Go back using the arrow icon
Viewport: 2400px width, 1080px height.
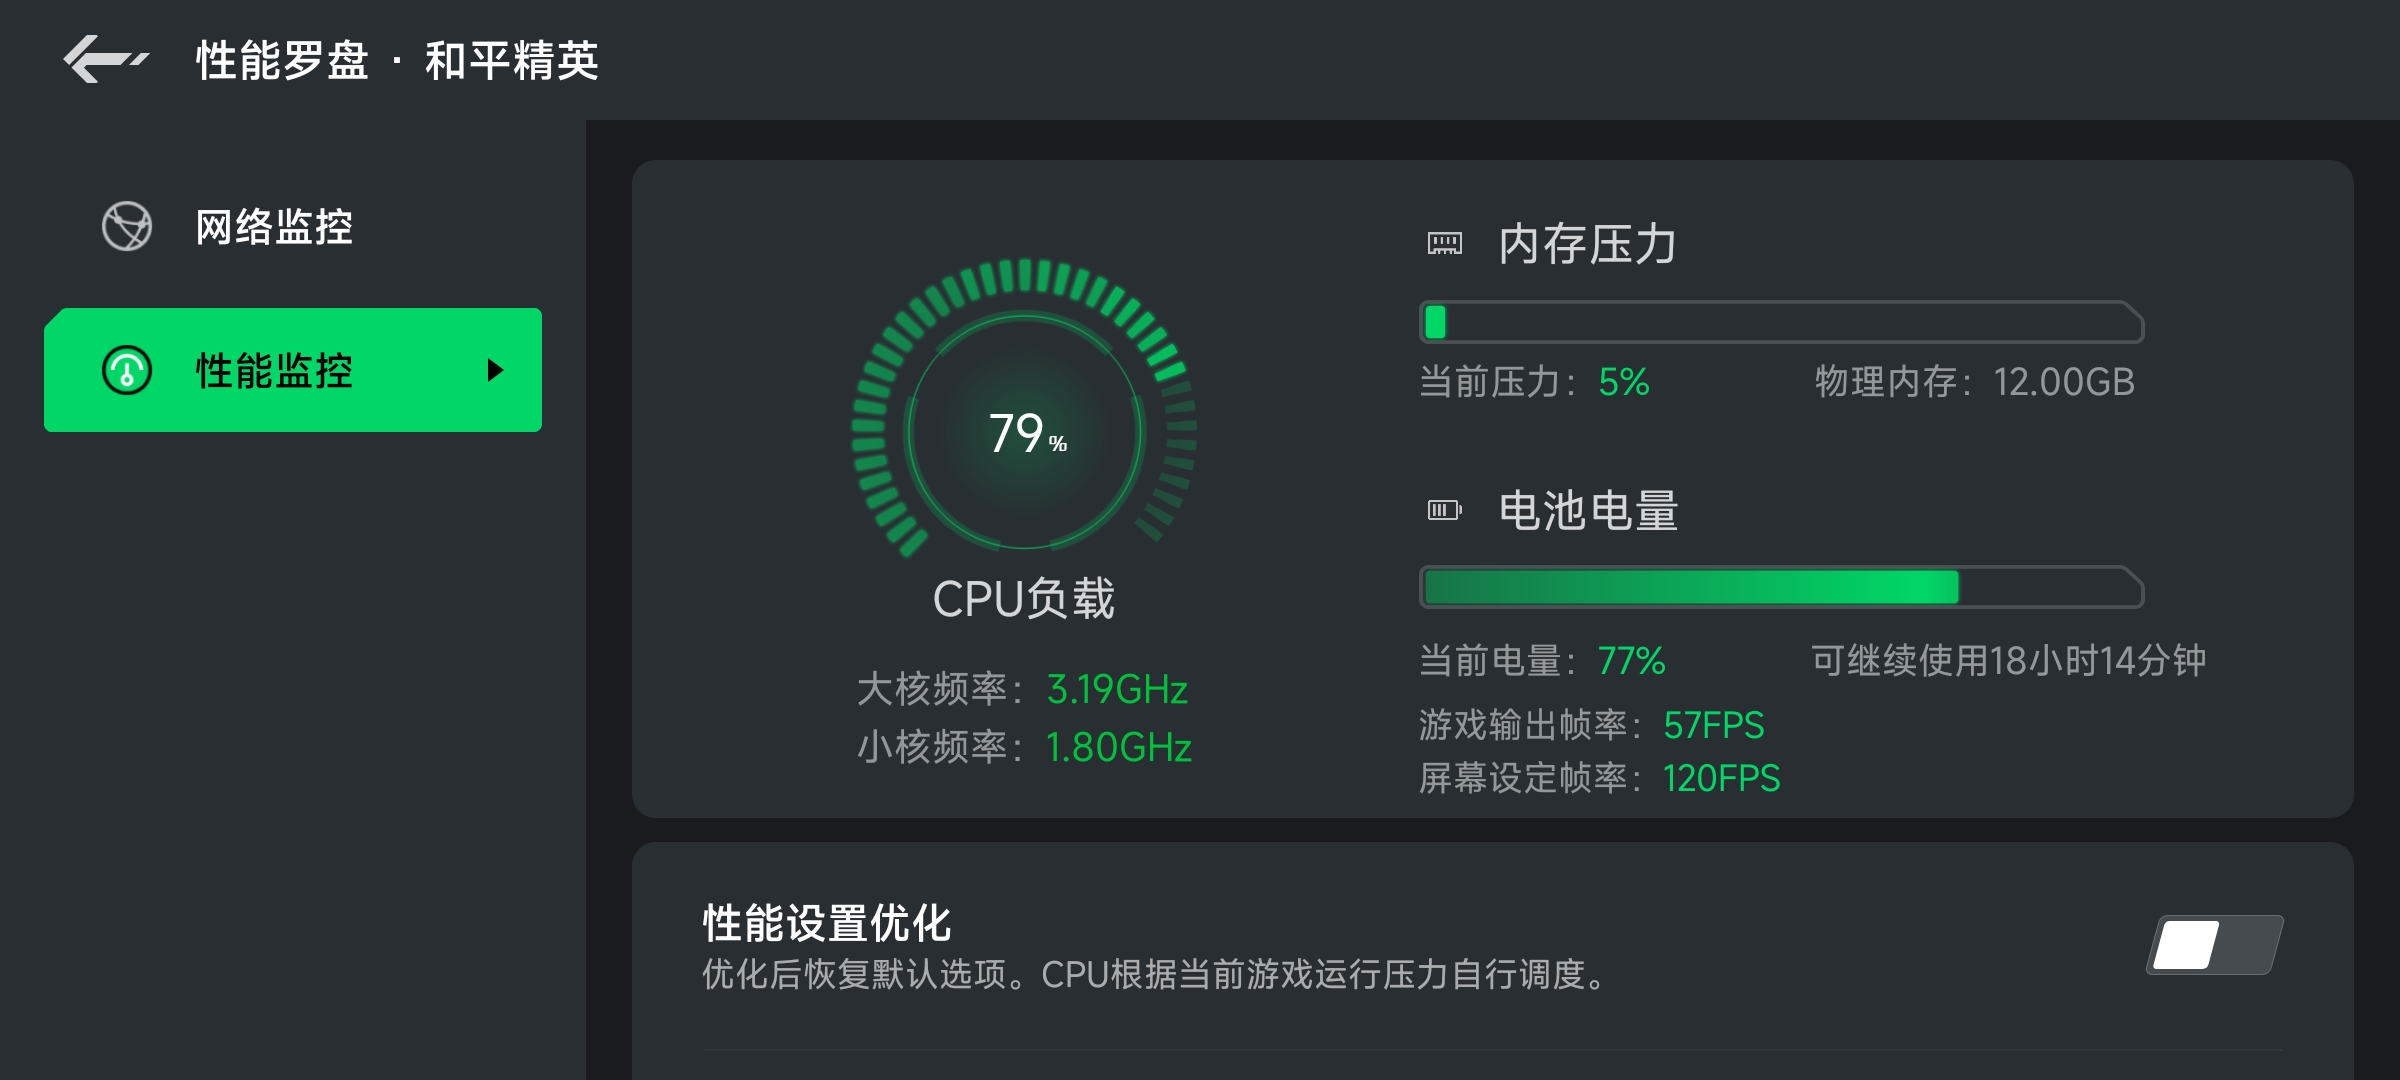106,59
